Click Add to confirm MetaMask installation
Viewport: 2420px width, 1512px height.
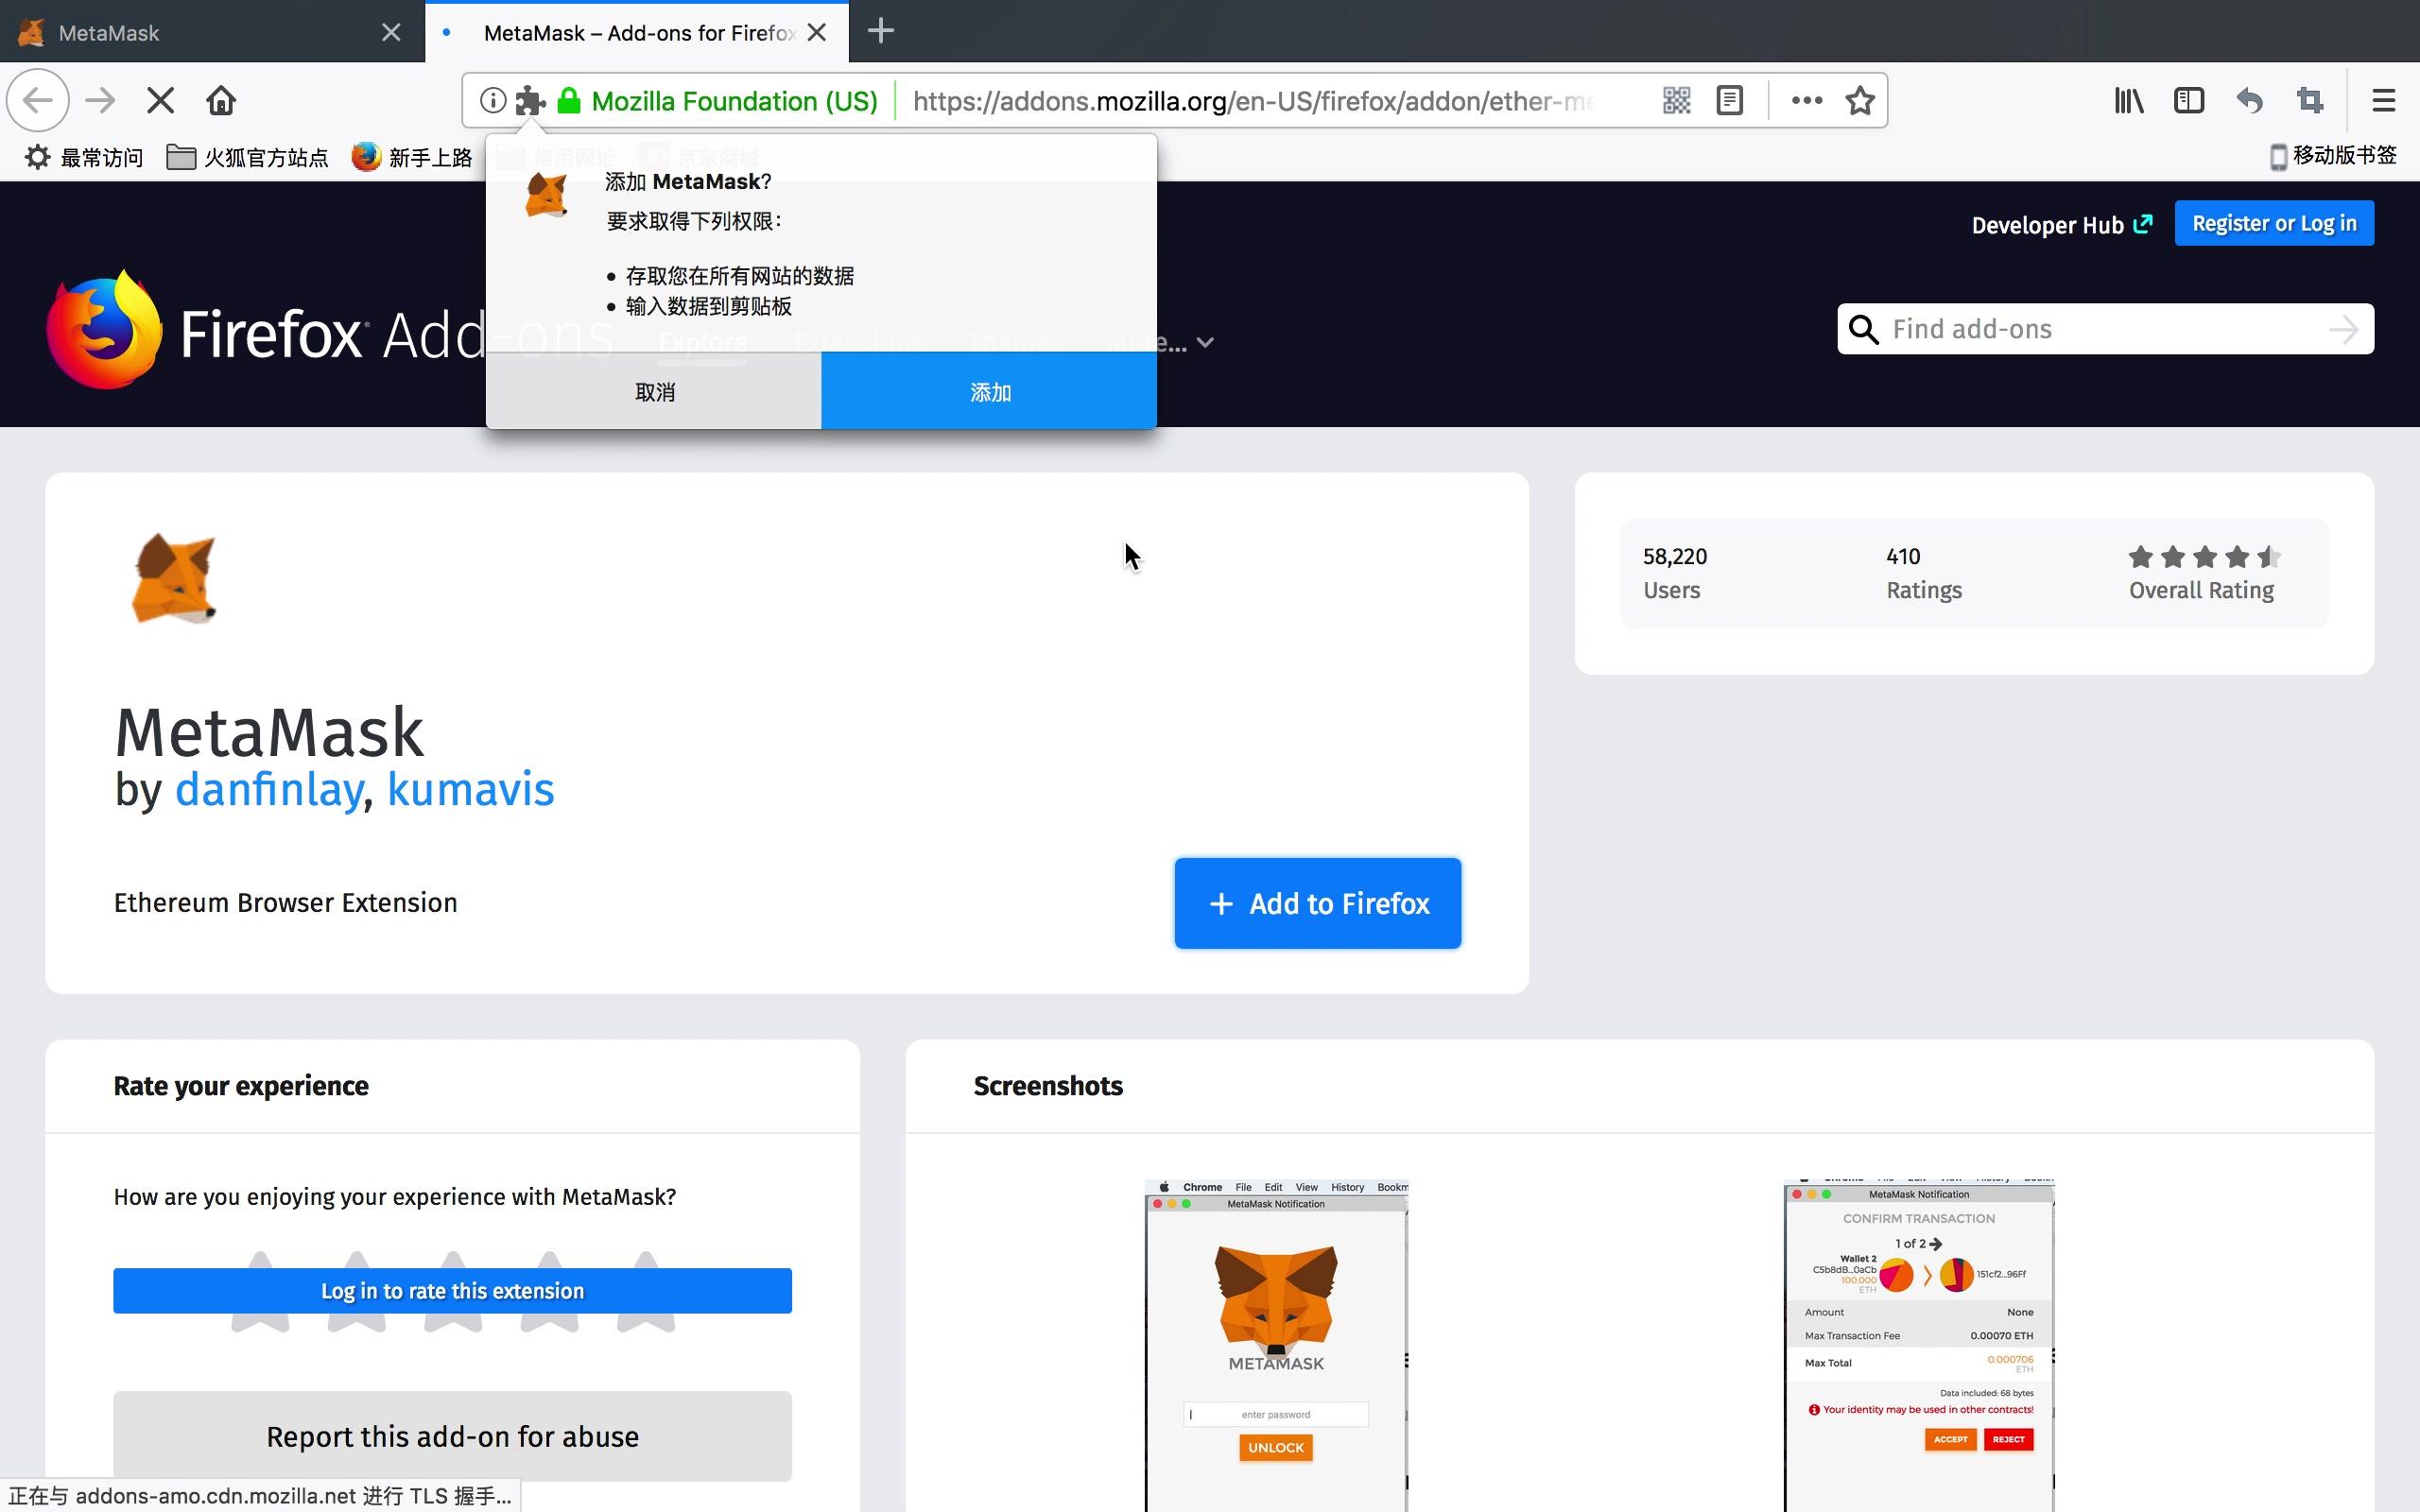coord(990,390)
